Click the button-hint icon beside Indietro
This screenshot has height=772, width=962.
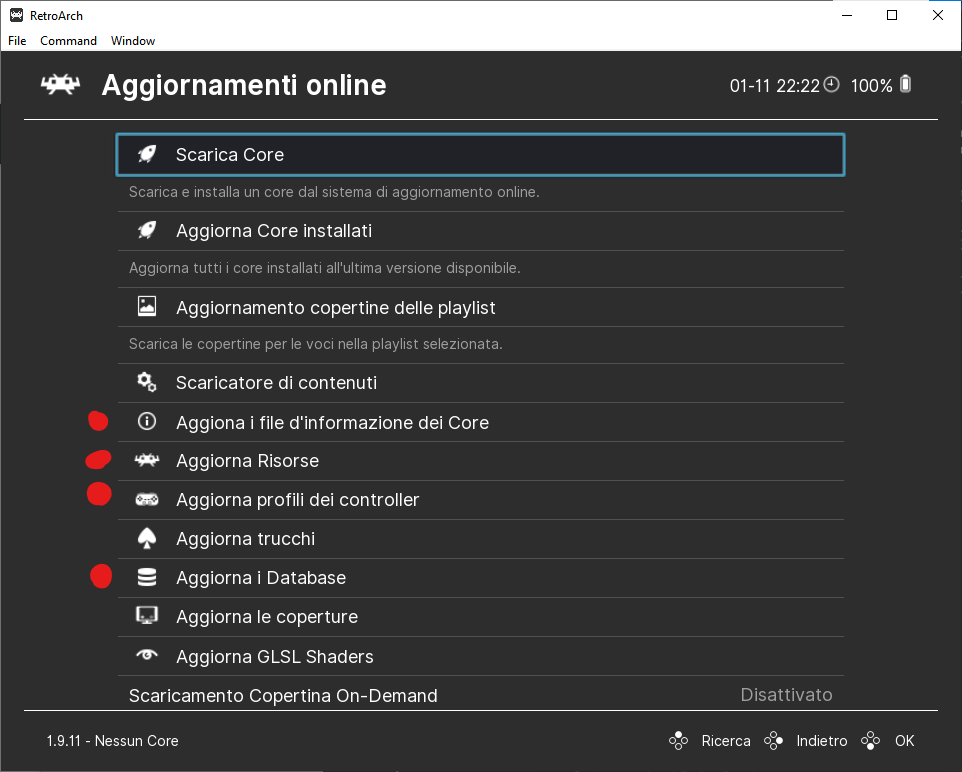(773, 741)
